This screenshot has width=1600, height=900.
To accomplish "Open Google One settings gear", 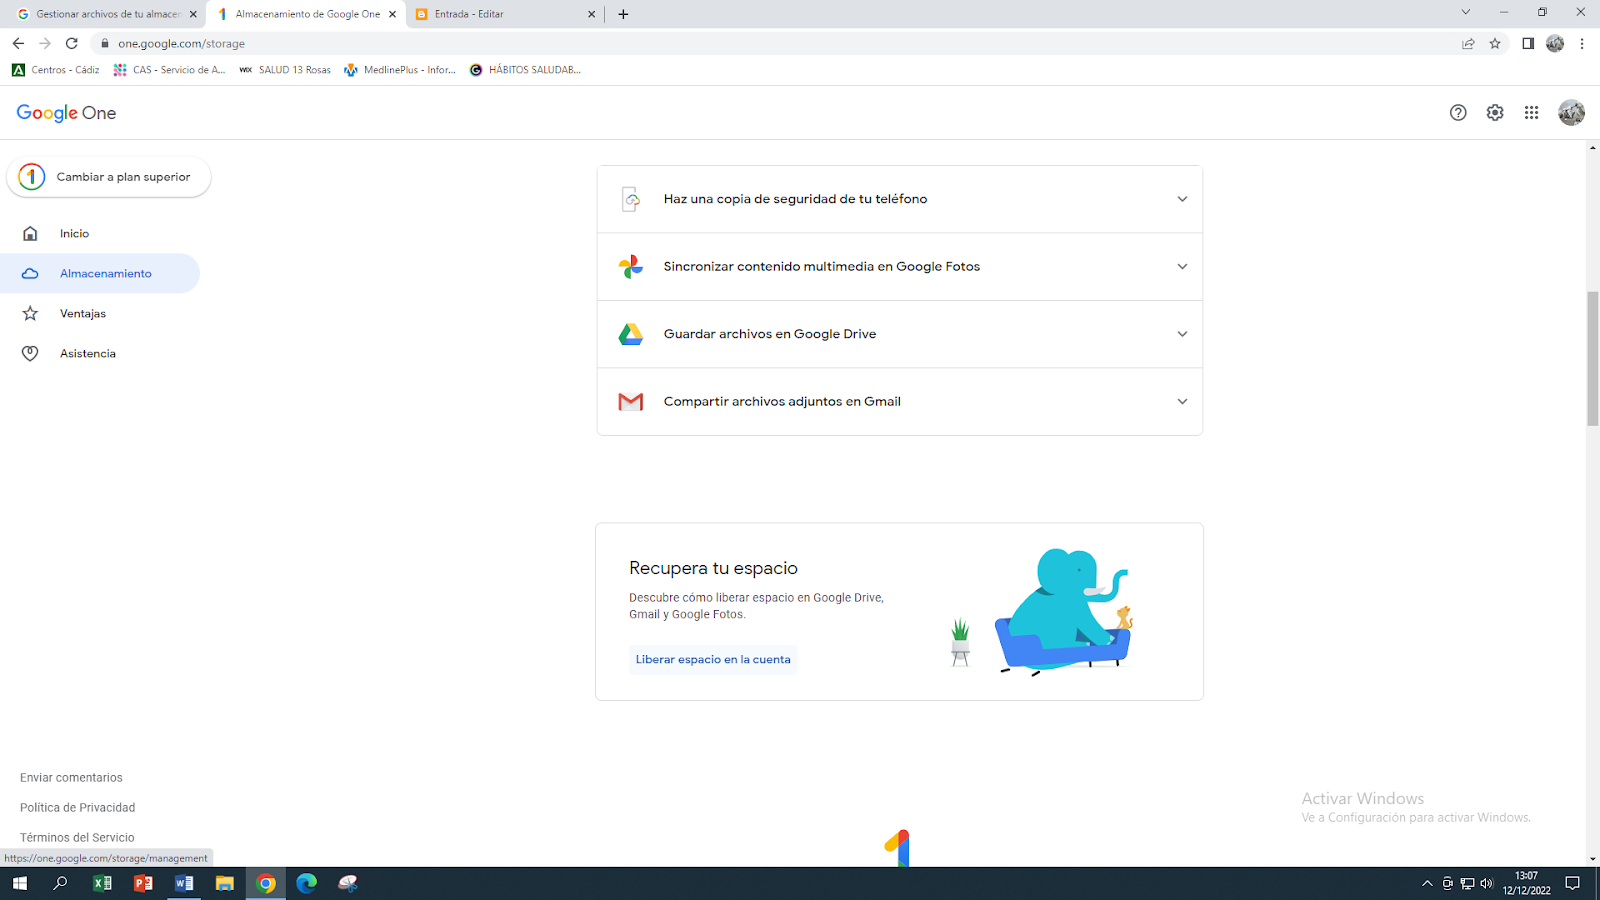I will point(1495,113).
